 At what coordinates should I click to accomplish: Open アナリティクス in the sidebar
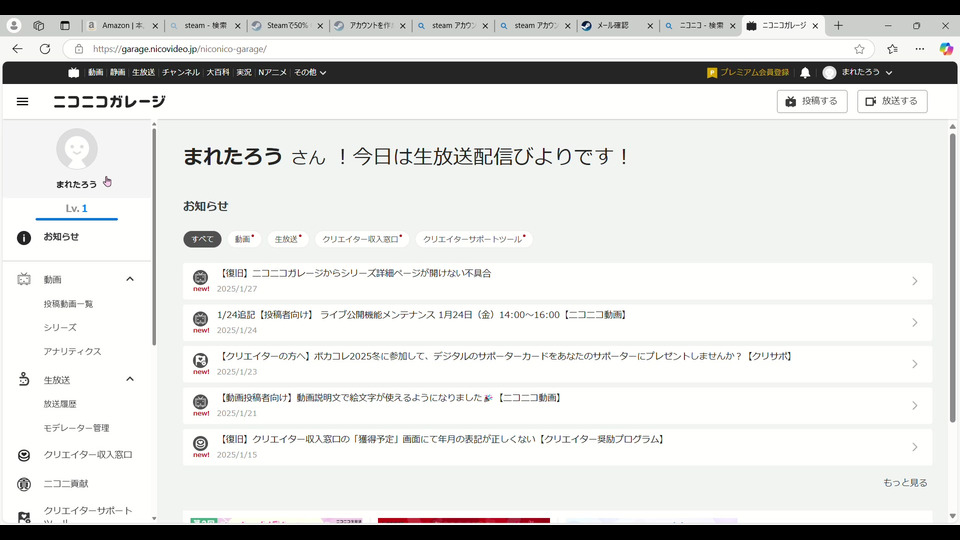click(72, 351)
